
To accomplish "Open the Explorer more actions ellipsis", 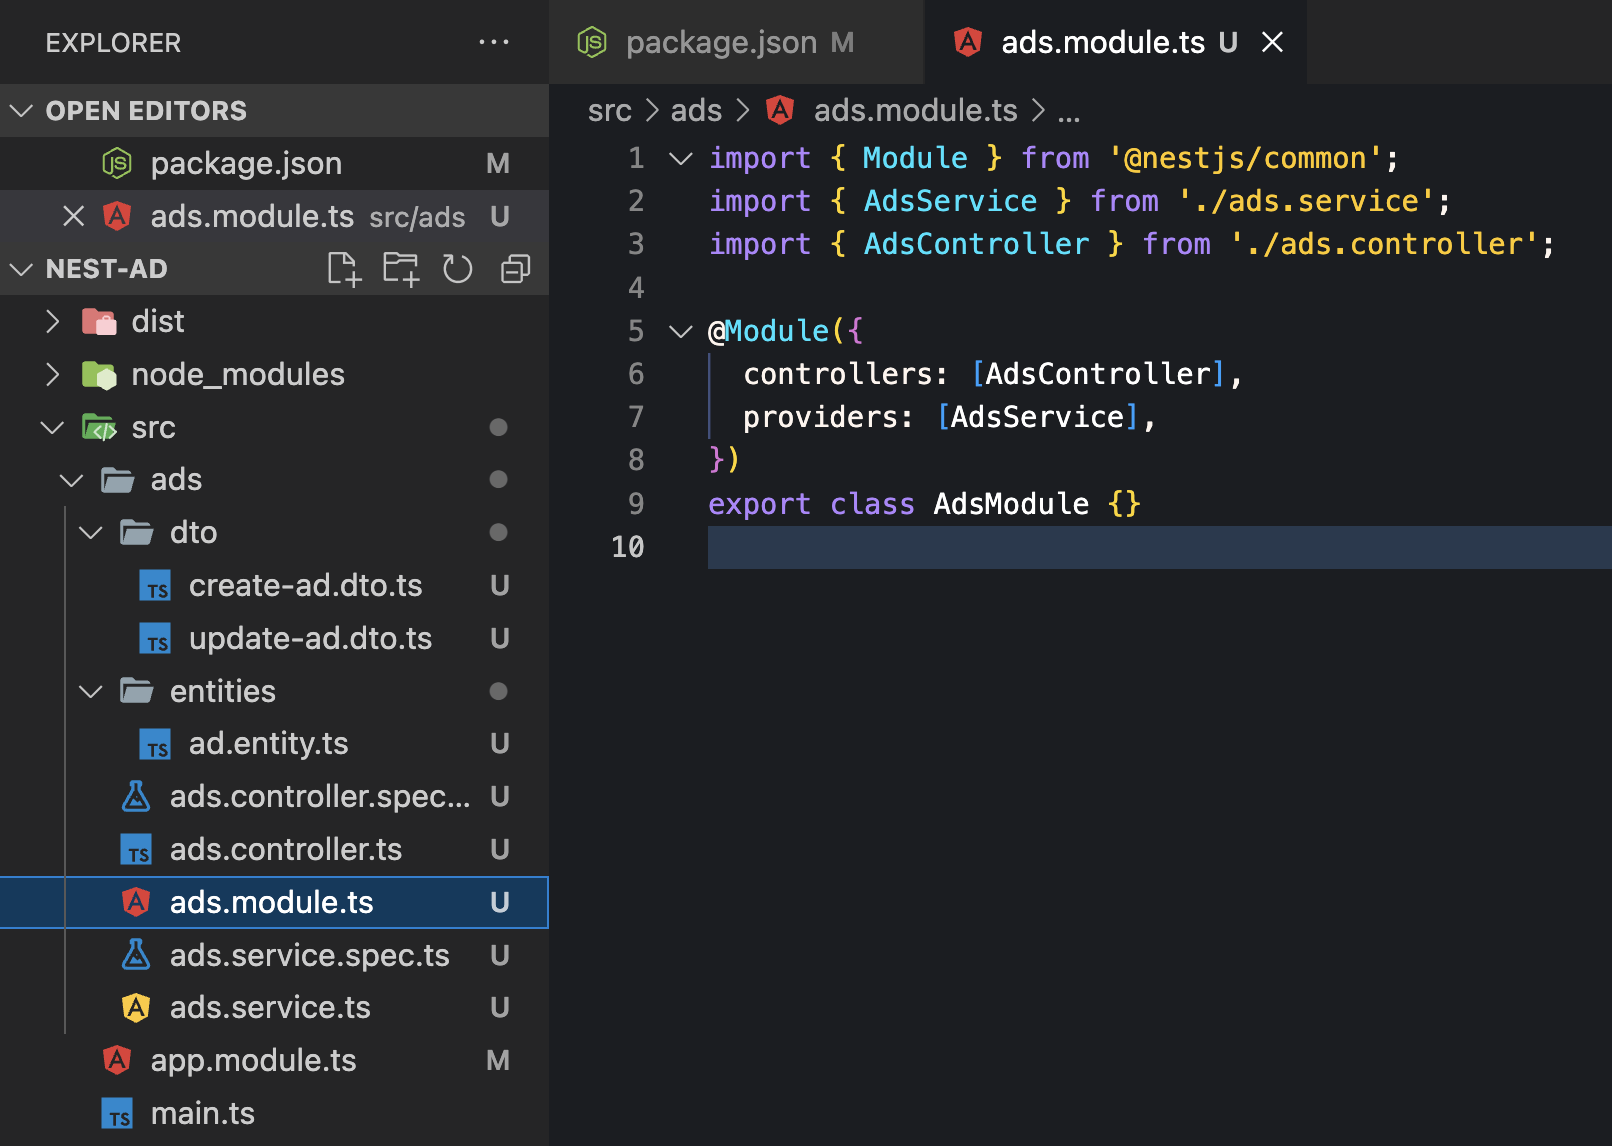I will click(494, 42).
